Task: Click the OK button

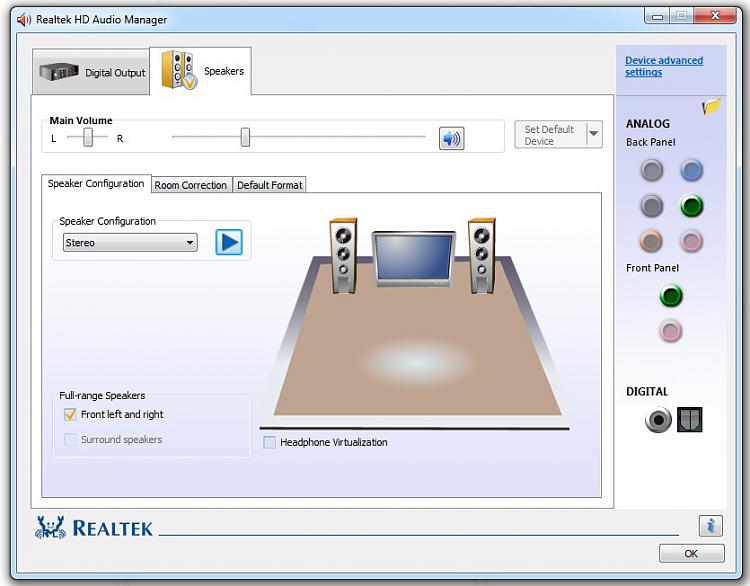Action: (x=691, y=553)
